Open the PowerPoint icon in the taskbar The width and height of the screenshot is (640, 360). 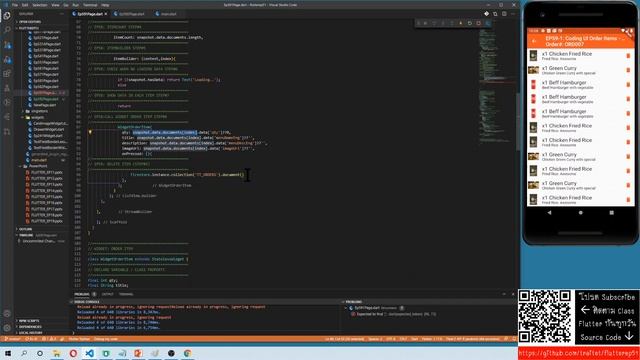pos(138,353)
